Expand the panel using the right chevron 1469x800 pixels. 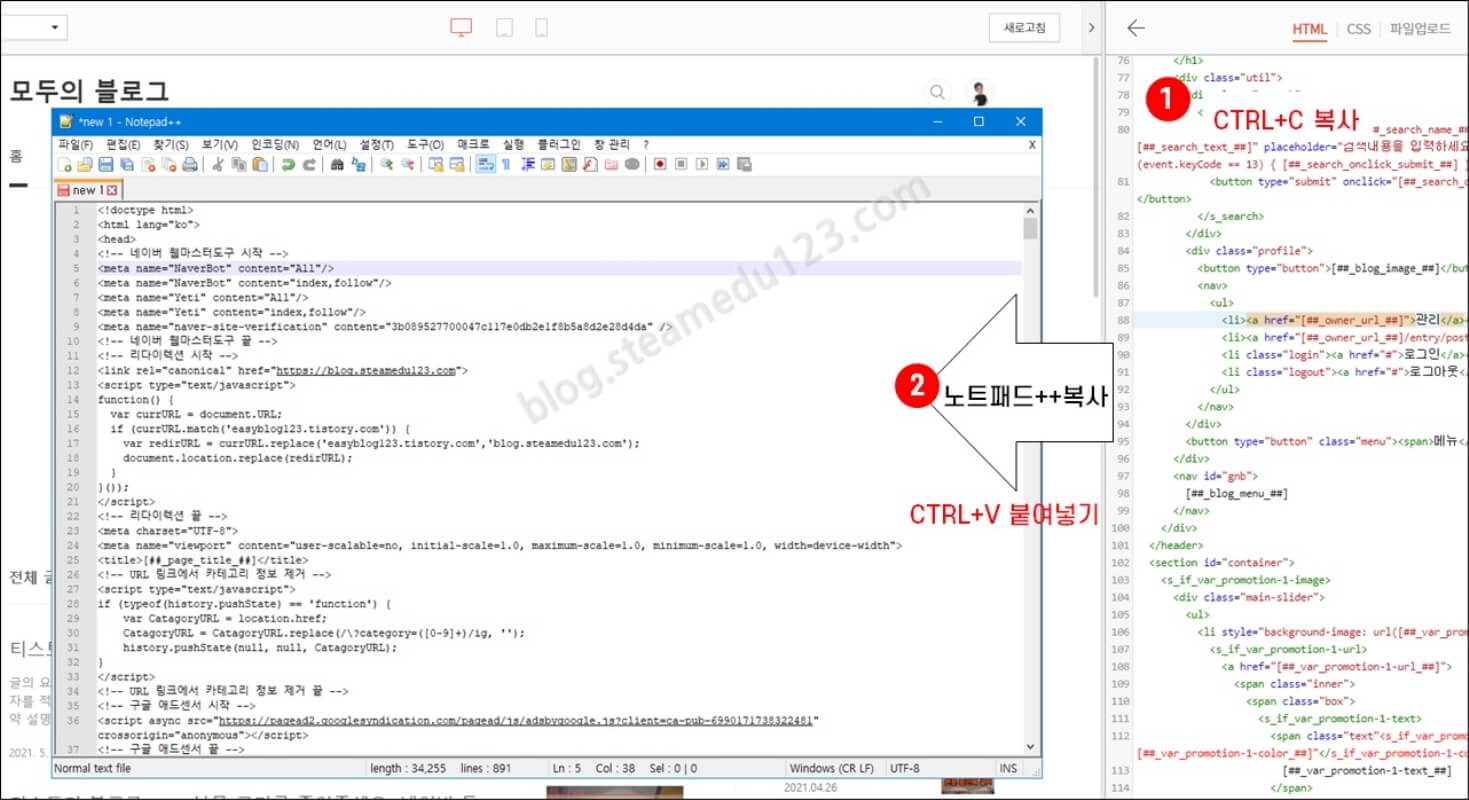point(1090,28)
